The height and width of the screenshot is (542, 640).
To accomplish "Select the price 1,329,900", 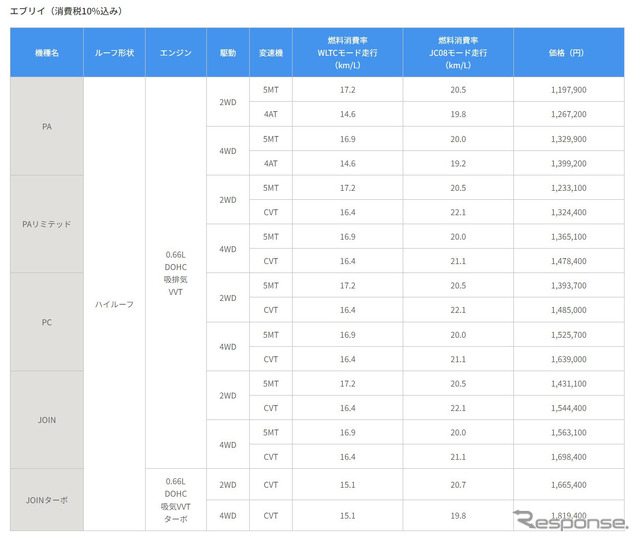I will pos(569,139).
